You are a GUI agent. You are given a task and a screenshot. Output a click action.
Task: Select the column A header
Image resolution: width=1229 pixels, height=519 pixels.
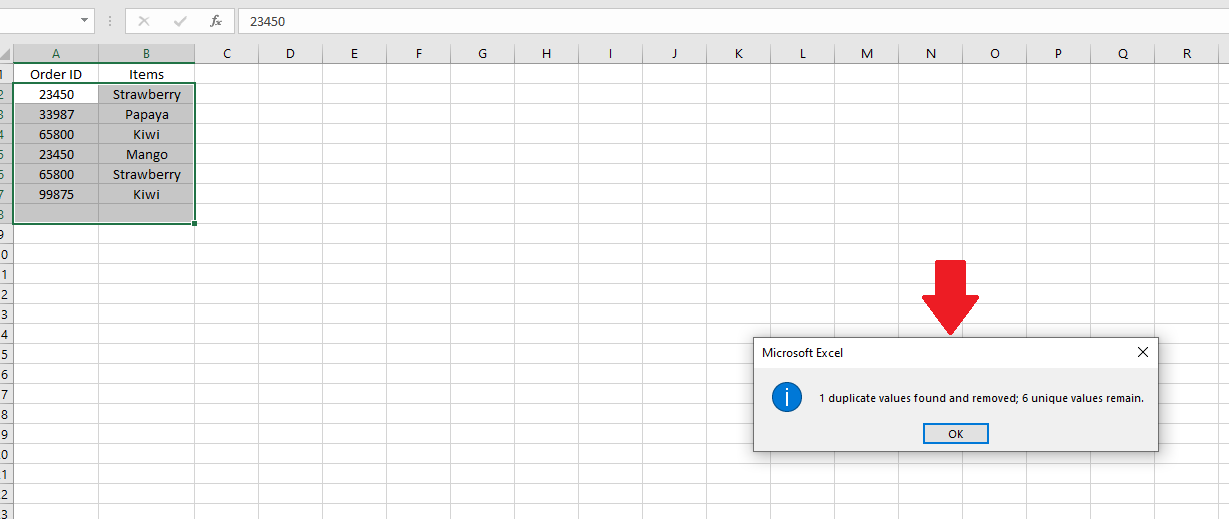(56, 54)
